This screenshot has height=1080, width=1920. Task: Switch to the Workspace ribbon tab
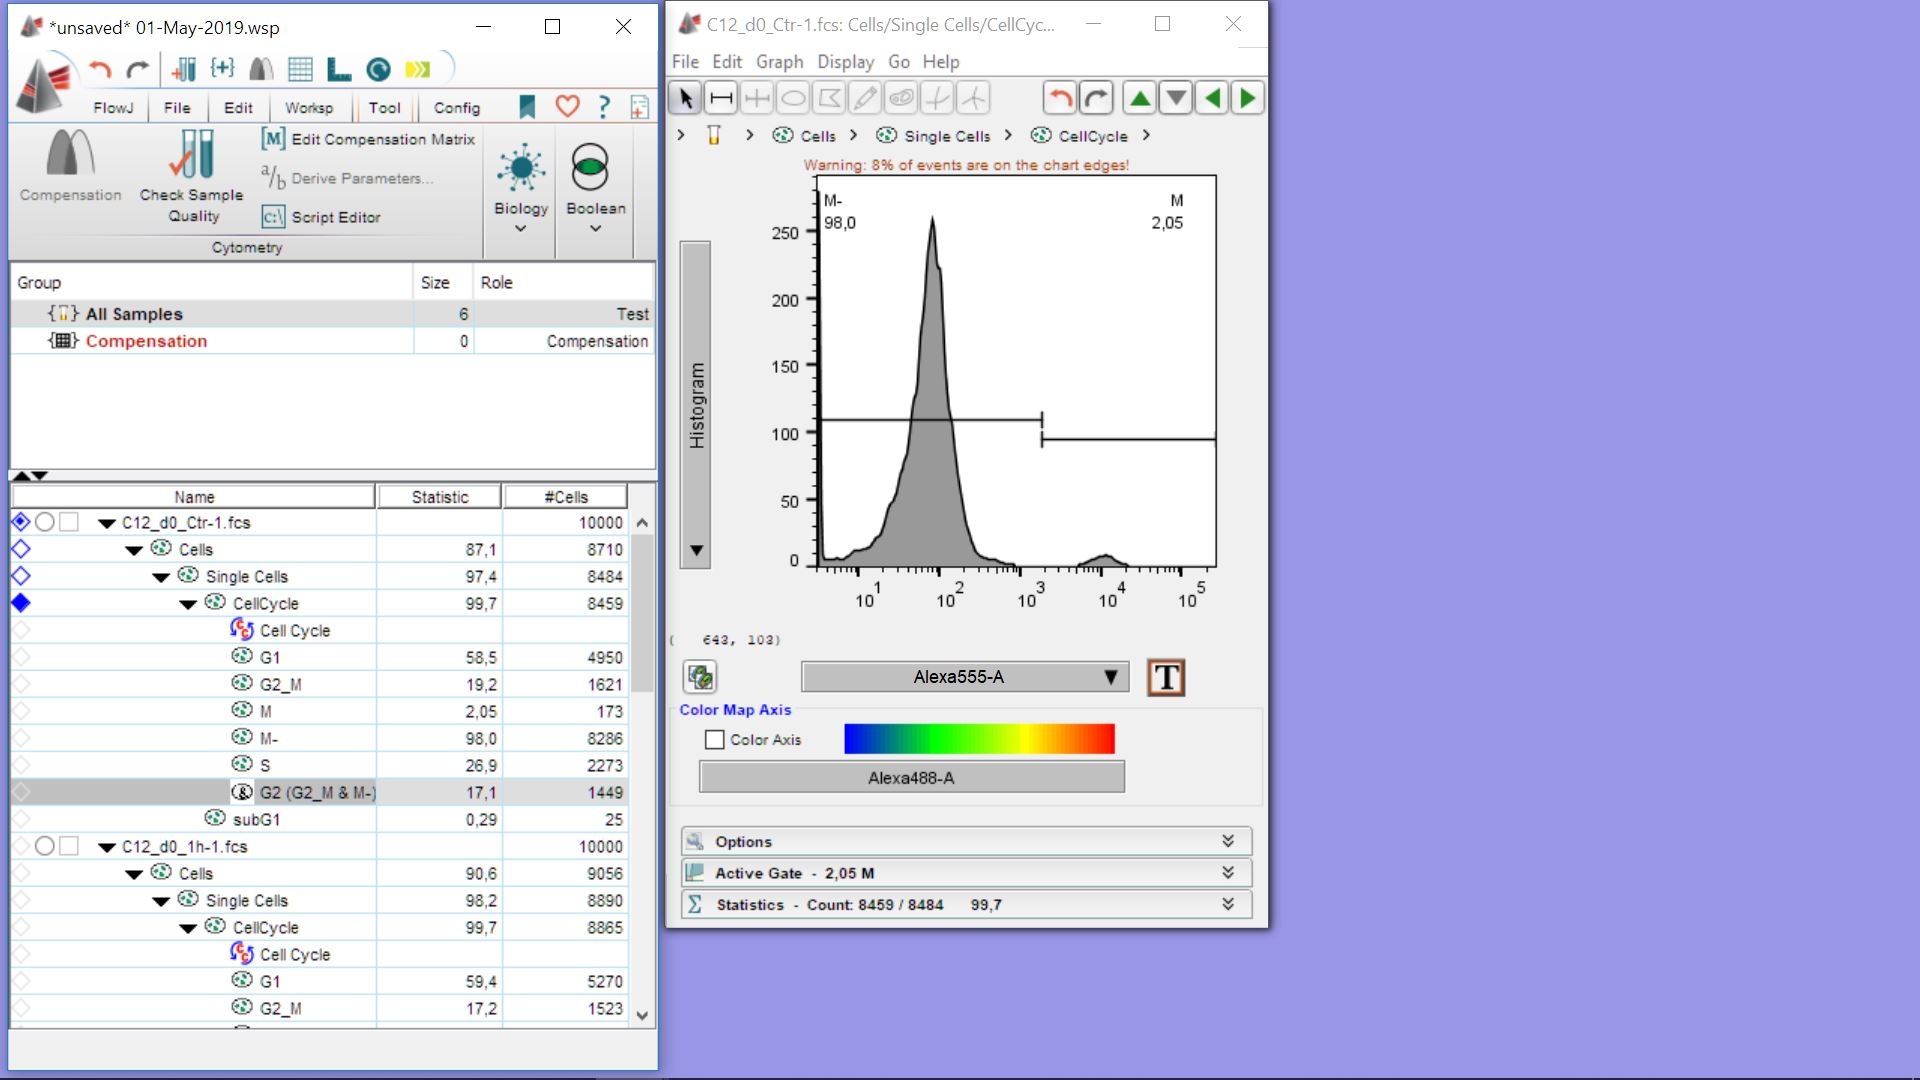(x=309, y=108)
